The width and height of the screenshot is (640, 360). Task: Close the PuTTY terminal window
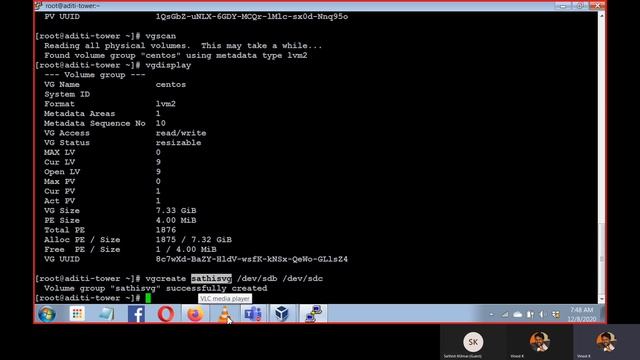(x=597, y=6)
